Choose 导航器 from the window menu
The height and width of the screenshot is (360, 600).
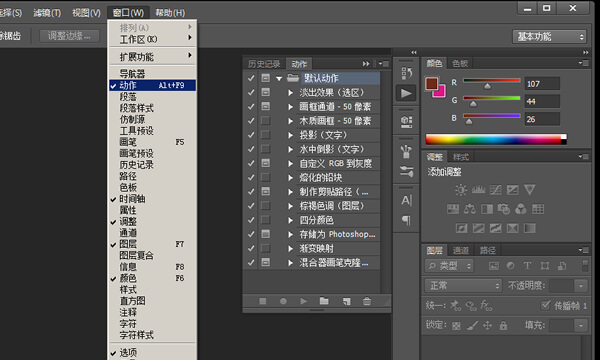[152, 73]
